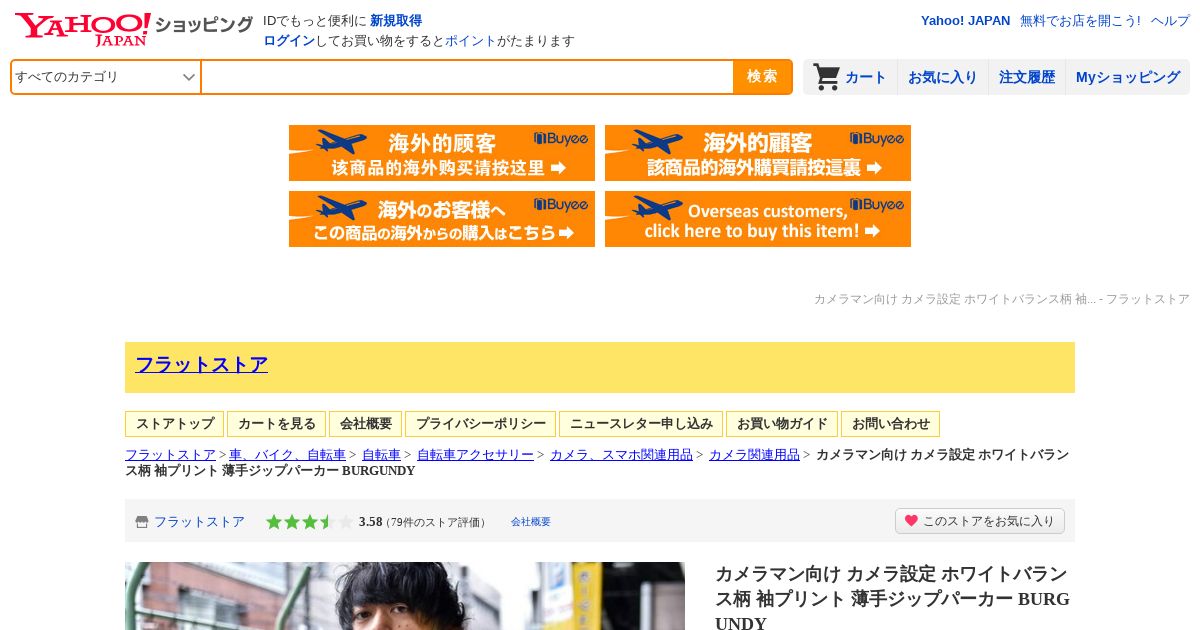Click the 3.58 store rating score
Screen dimensions: 1200x630
[x=371, y=522]
